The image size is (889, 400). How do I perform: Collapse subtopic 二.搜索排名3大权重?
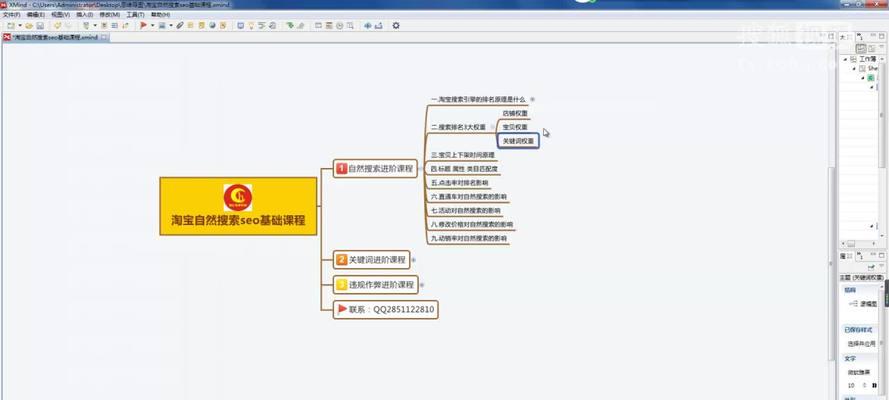pos(492,127)
